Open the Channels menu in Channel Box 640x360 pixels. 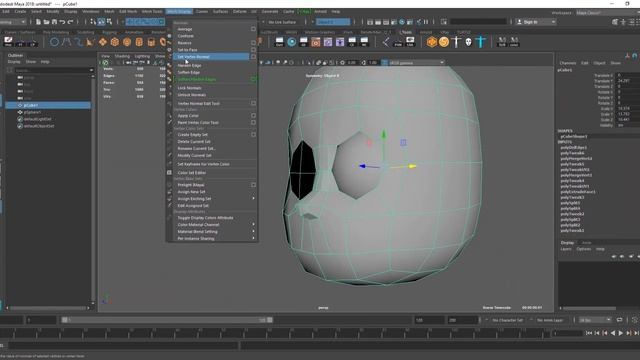tap(568, 63)
